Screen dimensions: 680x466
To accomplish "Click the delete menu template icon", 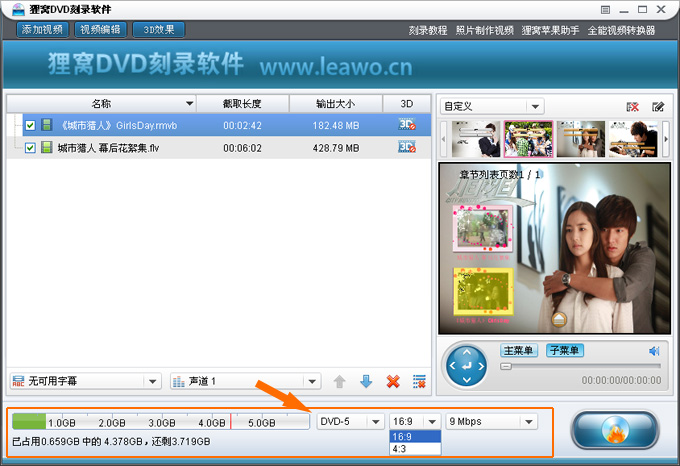I will (632, 107).
